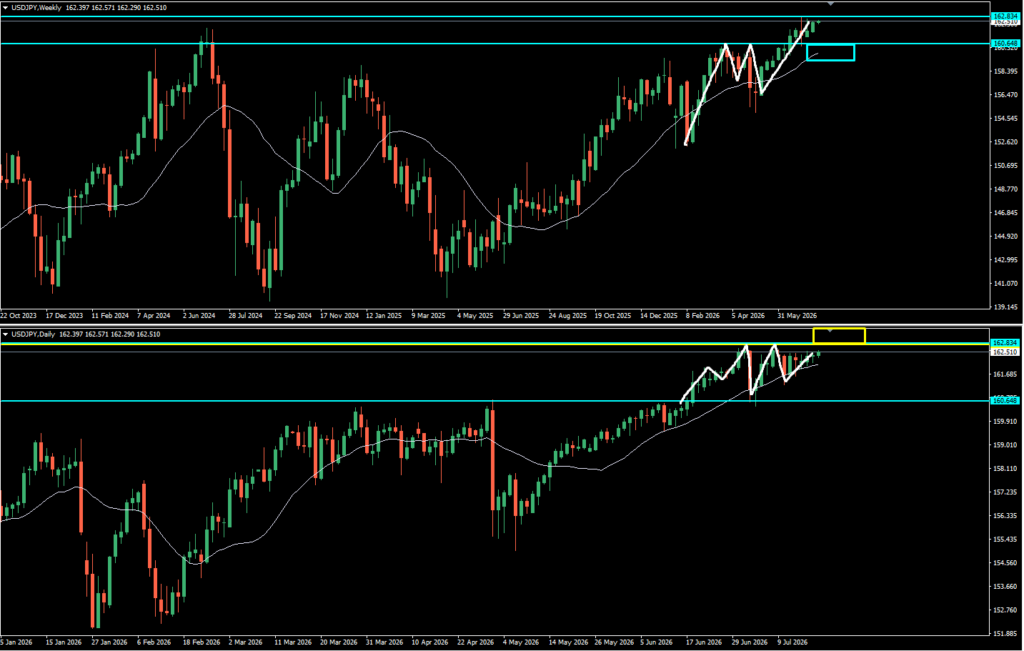Select the 162.834 price label in Weekly chart
This screenshot has width=1024, height=651.
tap(1005, 16)
